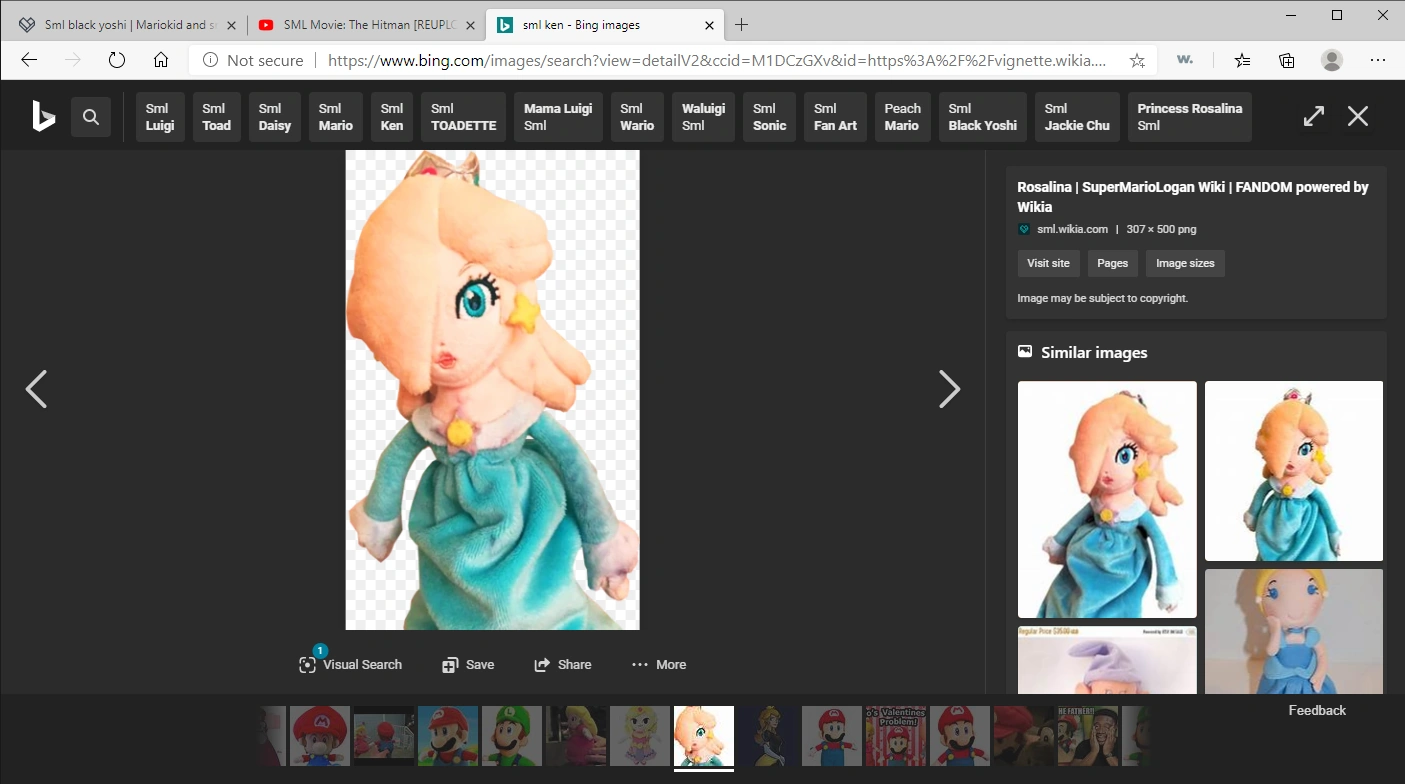Open the browser home page
This screenshot has height=784, width=1405.
coord(161,60)
